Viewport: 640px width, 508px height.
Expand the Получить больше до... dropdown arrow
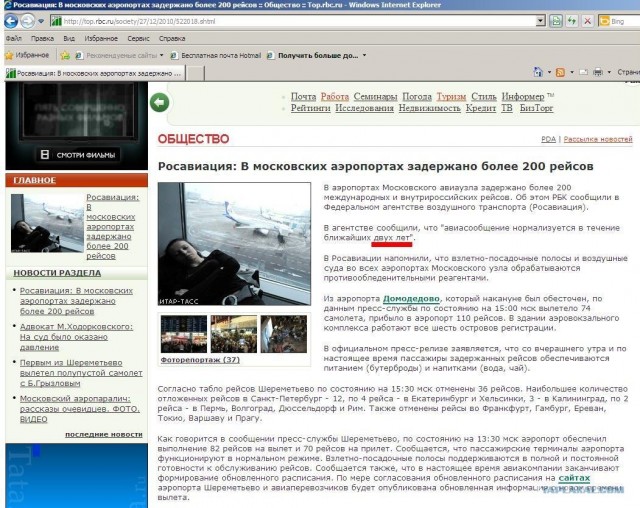[x=364, y=55]
